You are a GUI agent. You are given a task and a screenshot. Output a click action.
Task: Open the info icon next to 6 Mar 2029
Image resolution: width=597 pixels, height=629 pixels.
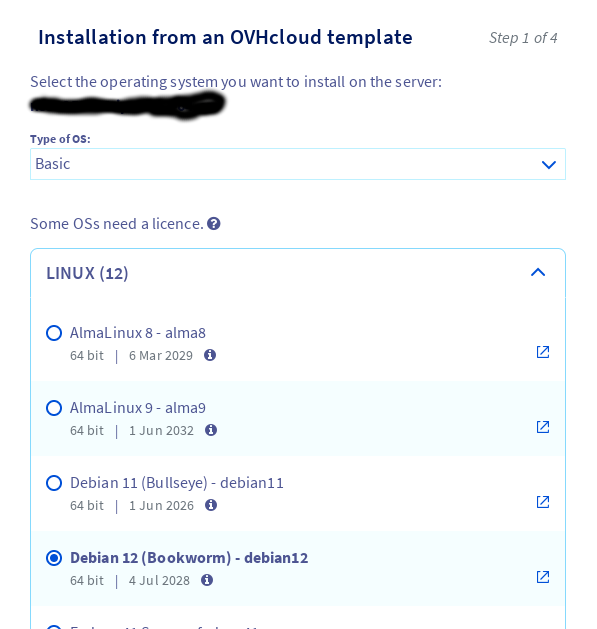coord(210,355)
